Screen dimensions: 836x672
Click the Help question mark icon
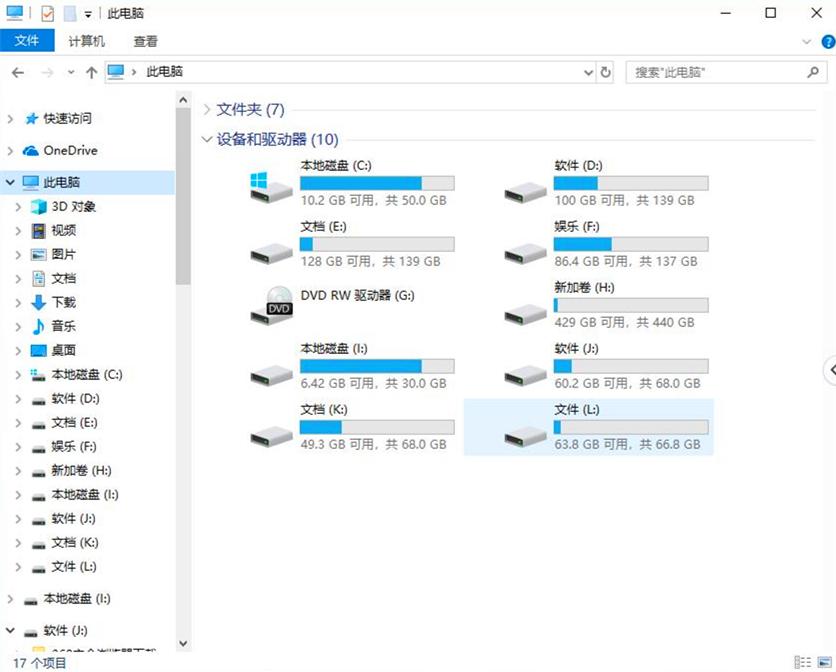(829, 41)
